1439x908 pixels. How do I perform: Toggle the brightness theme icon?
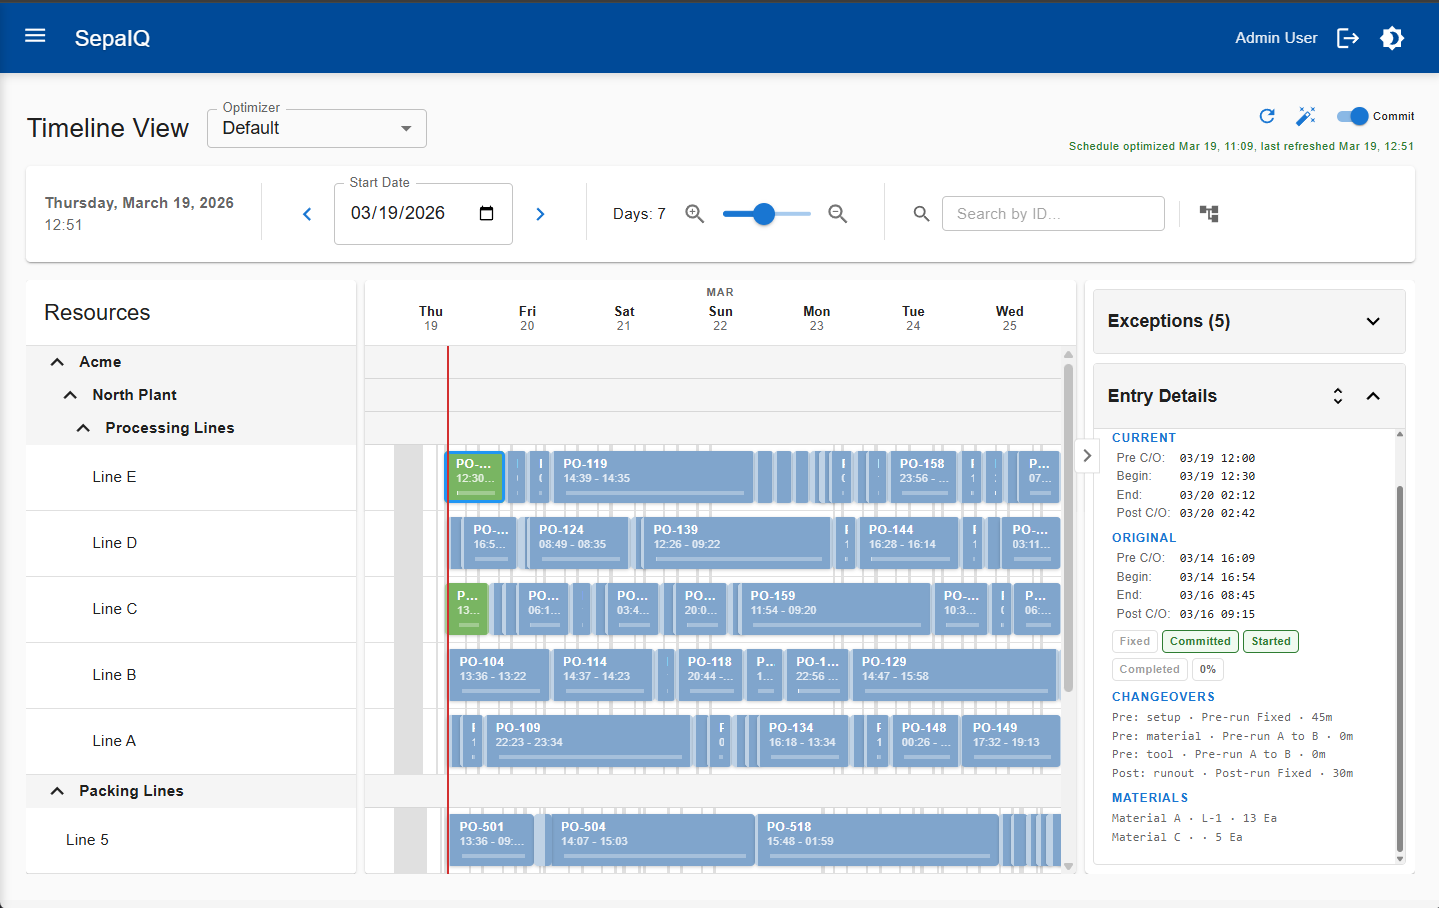[1392, 38]
